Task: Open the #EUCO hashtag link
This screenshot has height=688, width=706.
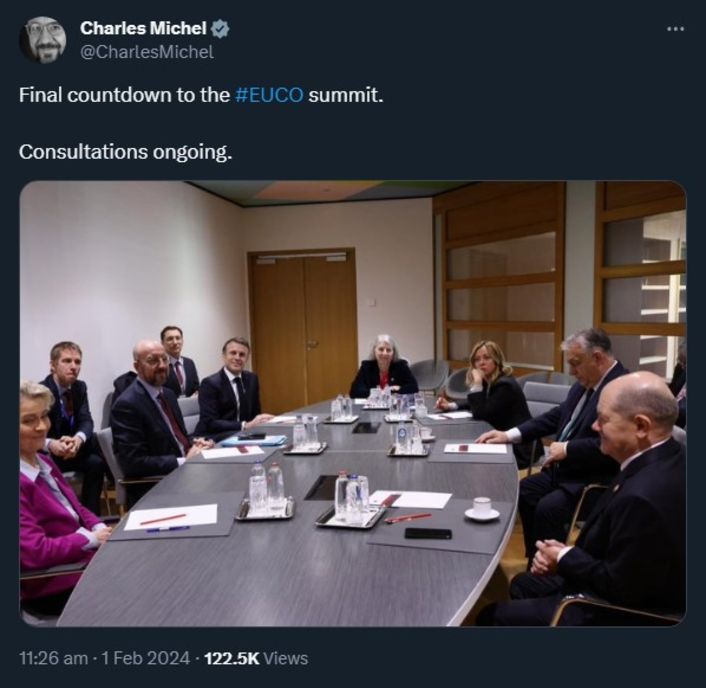Action: pos(269,96)
